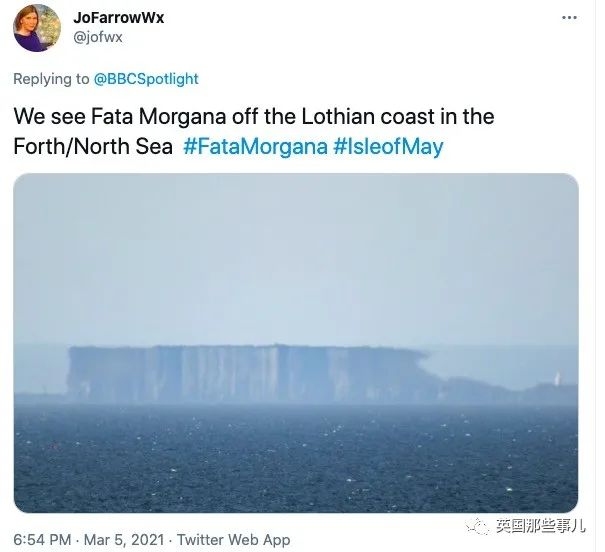Click the 6:54 PM timestamp
This screenshot has width=605, height=552.
(x=42, y=540)
